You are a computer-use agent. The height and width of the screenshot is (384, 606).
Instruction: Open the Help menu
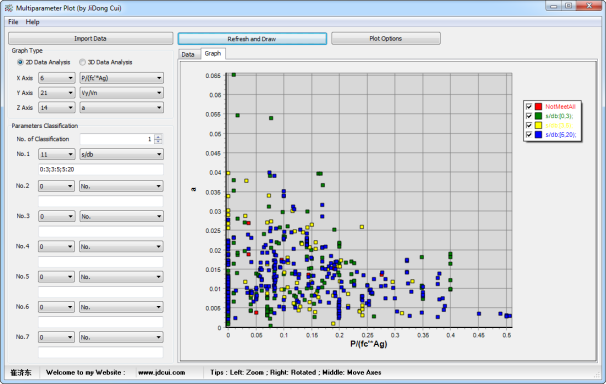32,22
